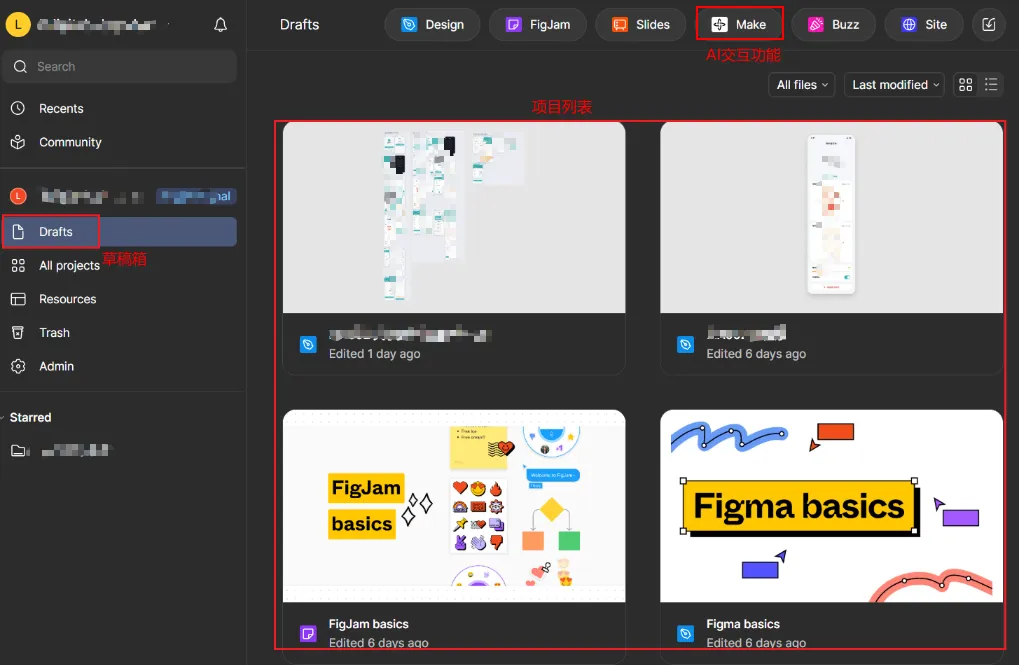Image resolution: width=1019 pixels, height=665 pixels.
Task: Create a new Buzz file
Action: click(x=833, y=25)
